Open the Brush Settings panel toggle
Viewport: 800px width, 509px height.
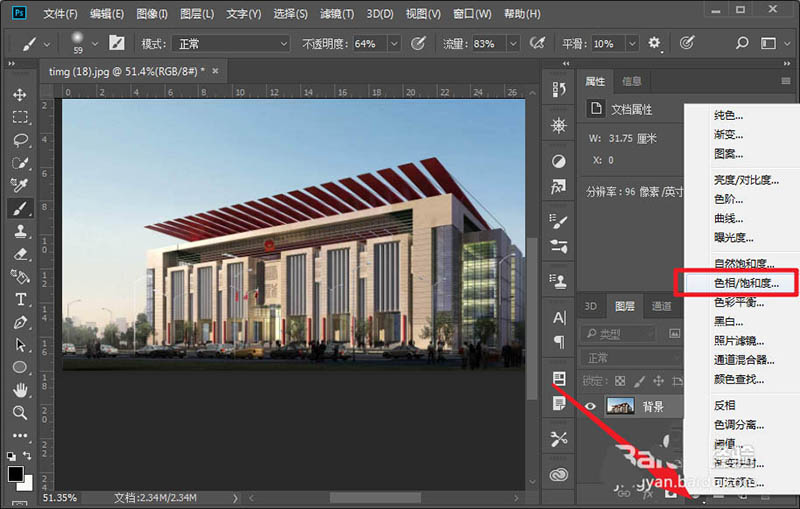pyautogui.click(x=116, y=43)
